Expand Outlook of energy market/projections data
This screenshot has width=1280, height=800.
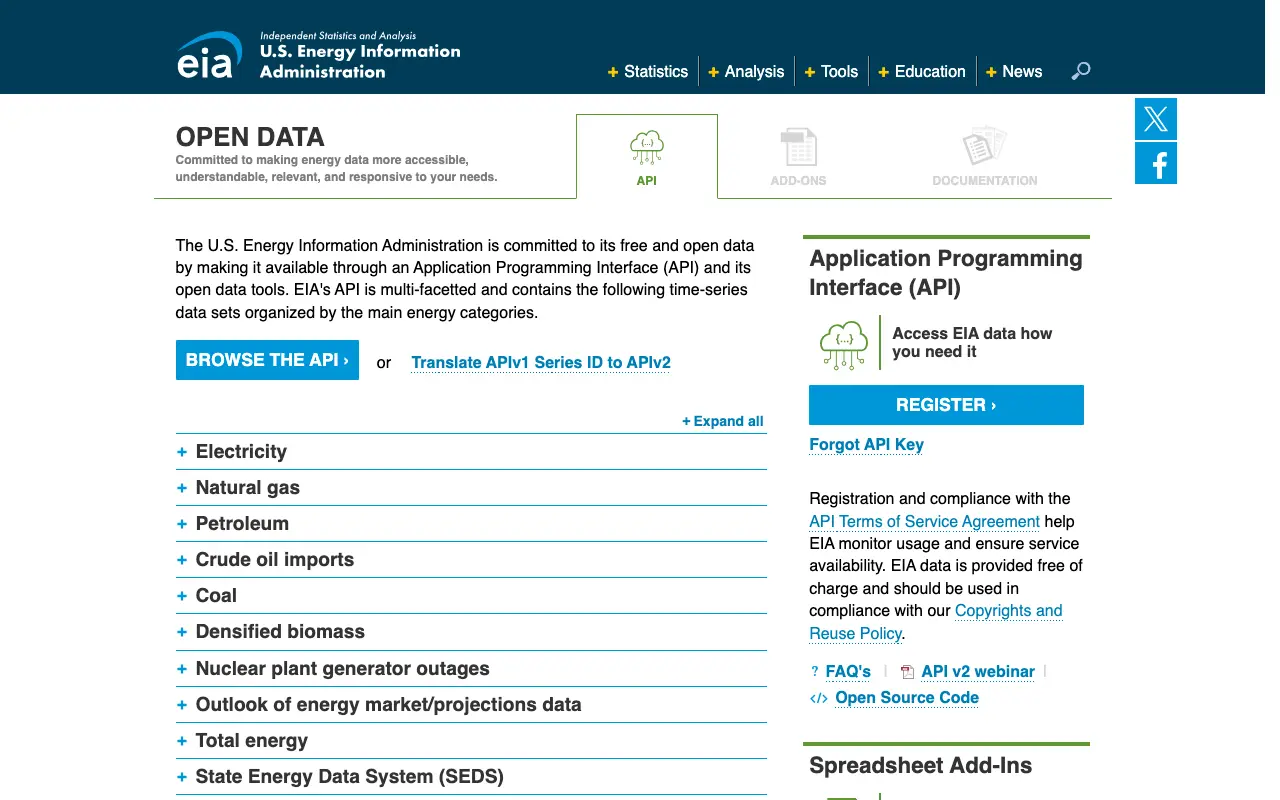coord(471,705)
